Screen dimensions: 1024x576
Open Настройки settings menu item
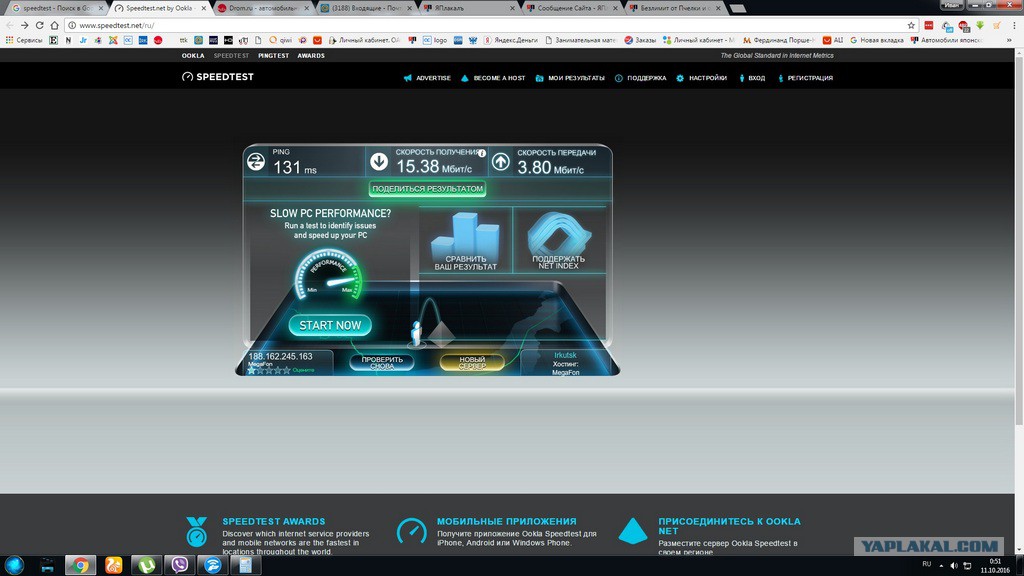pos(701,78)
